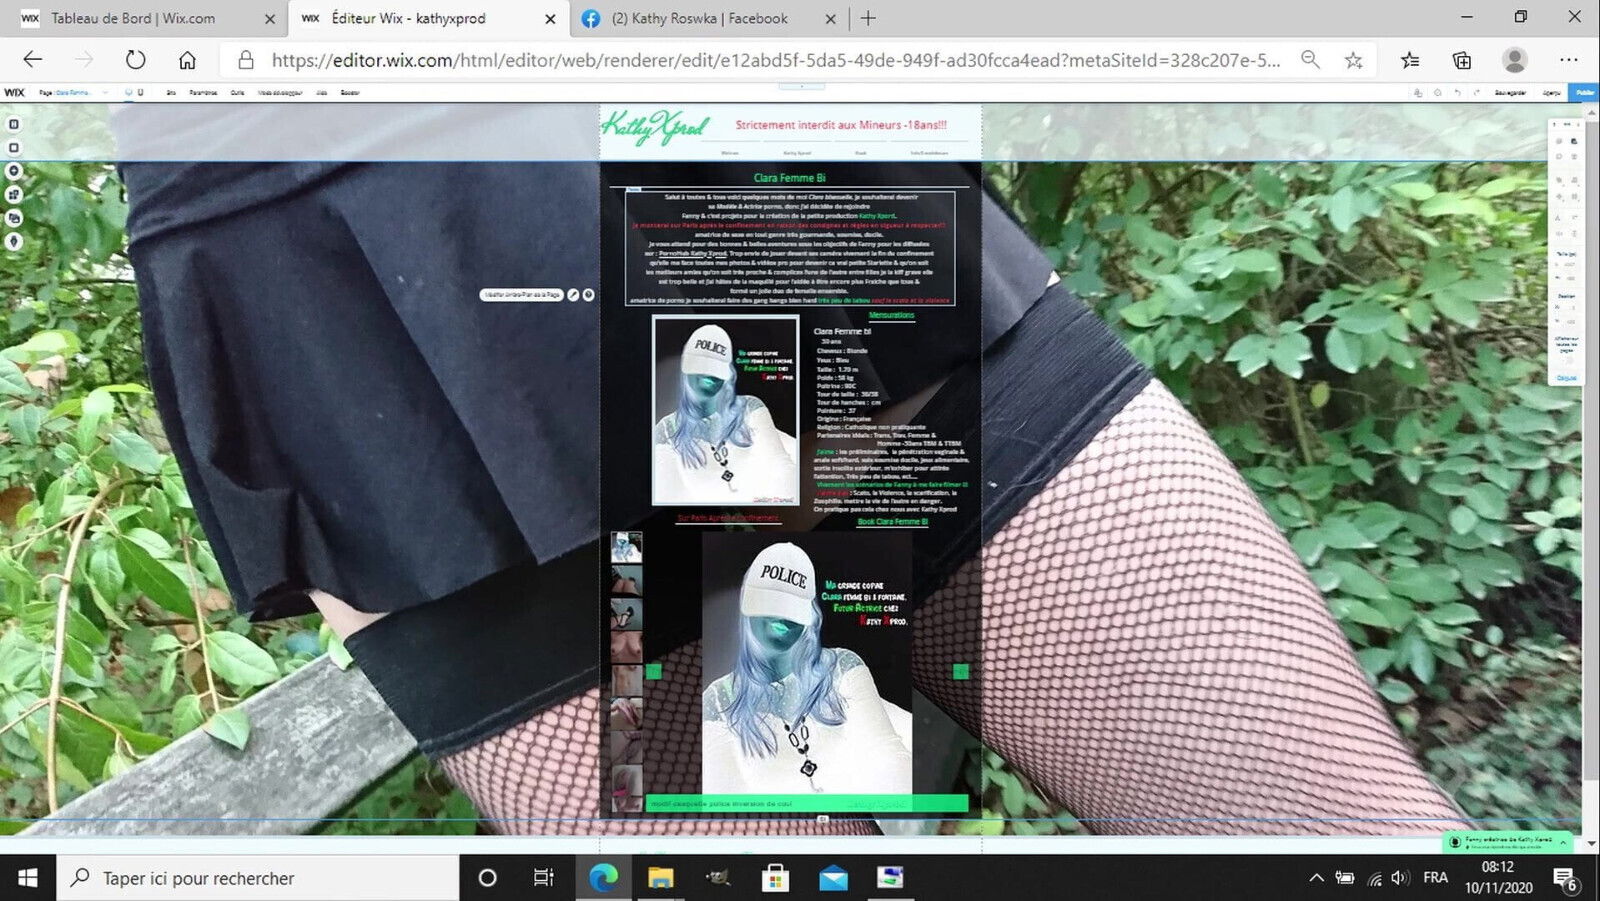
Task: Switch to desktop view editor icon
Action: tap(128, 93)
